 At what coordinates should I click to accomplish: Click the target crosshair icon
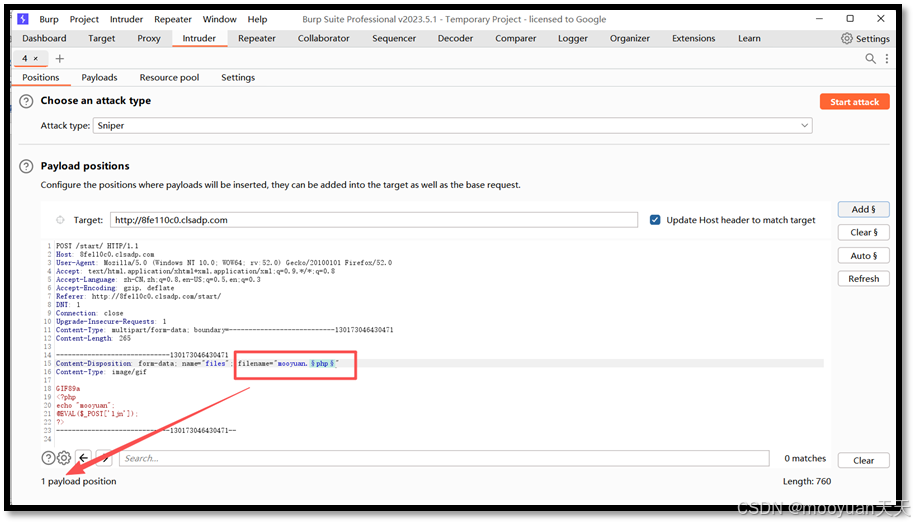[60, 220]
